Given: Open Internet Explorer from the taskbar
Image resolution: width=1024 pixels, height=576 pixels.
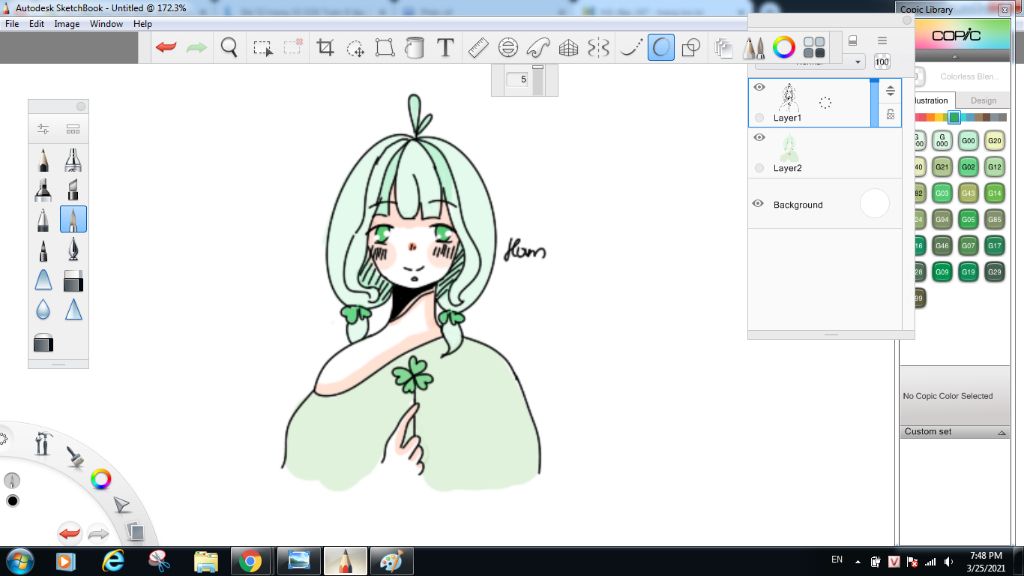Looking at the screenshot, I should click(x=112, y=561).
